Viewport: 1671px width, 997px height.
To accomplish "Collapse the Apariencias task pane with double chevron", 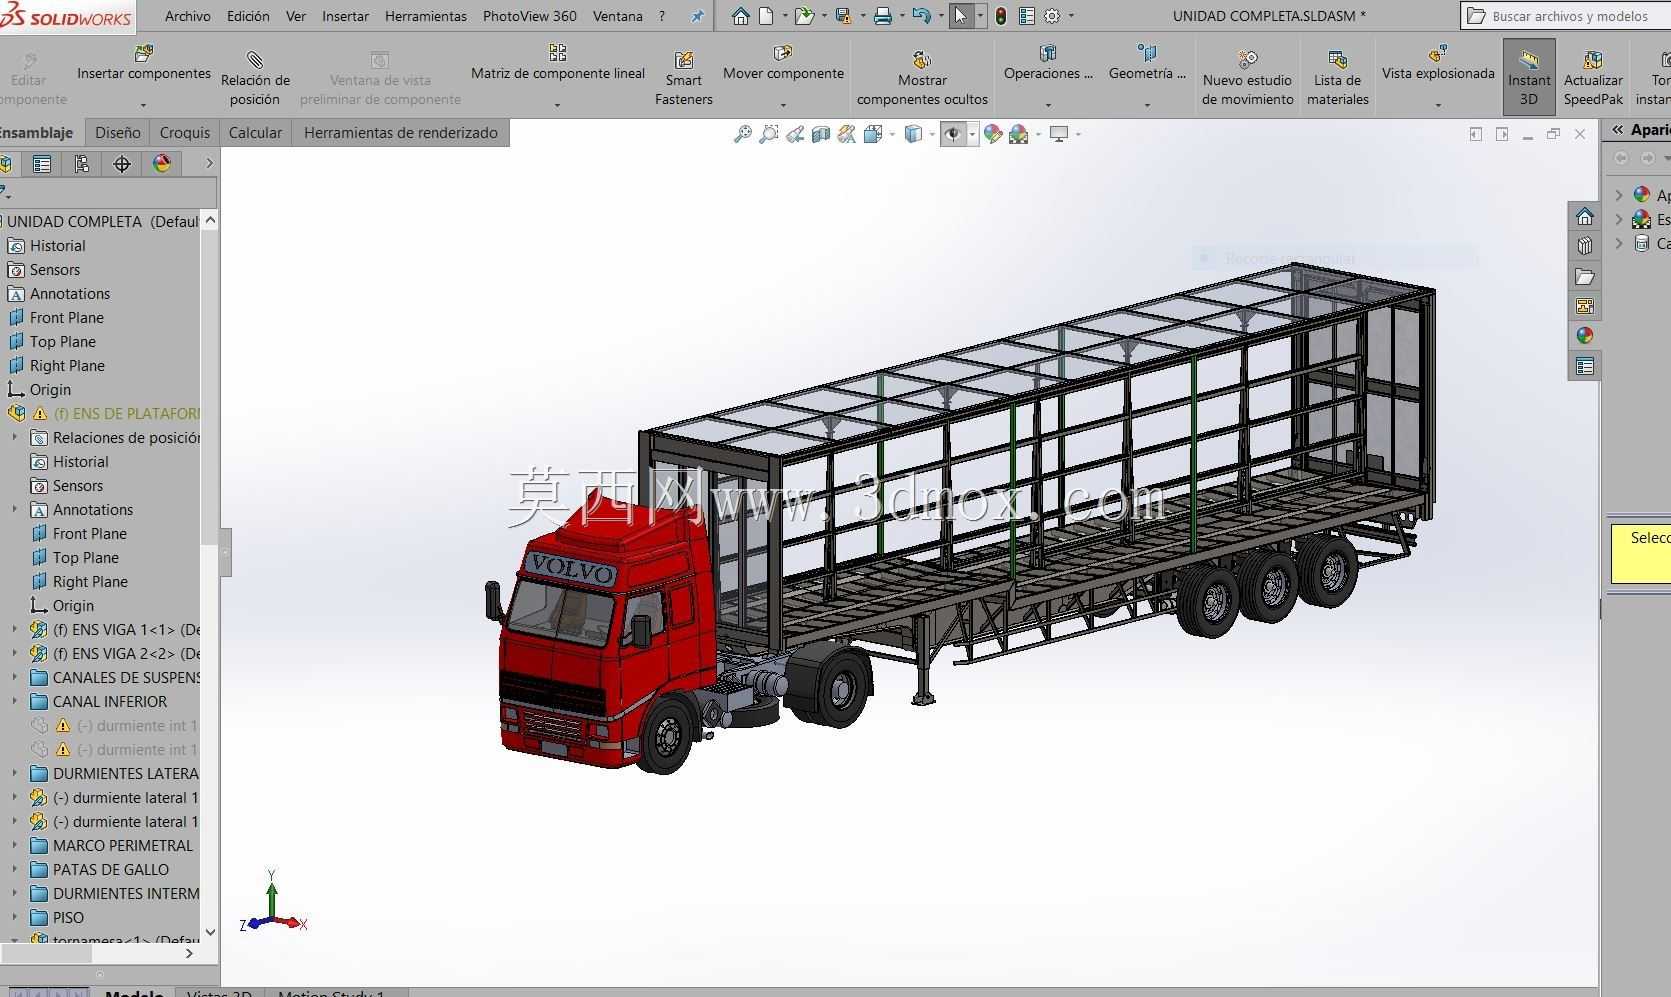I will 1617,130.
